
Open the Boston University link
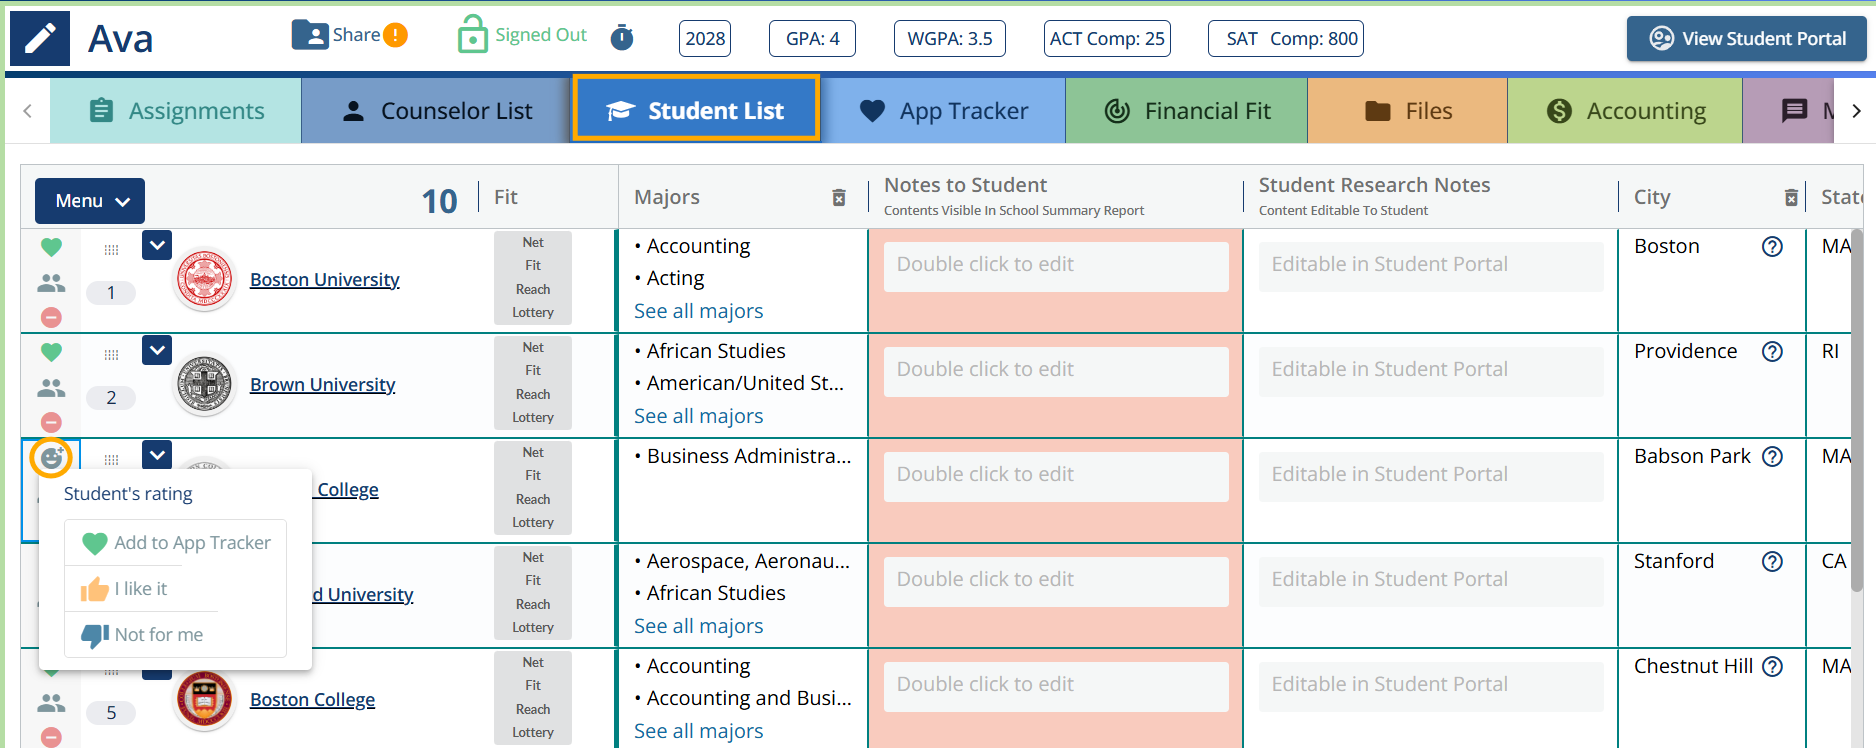pos(325,280)
